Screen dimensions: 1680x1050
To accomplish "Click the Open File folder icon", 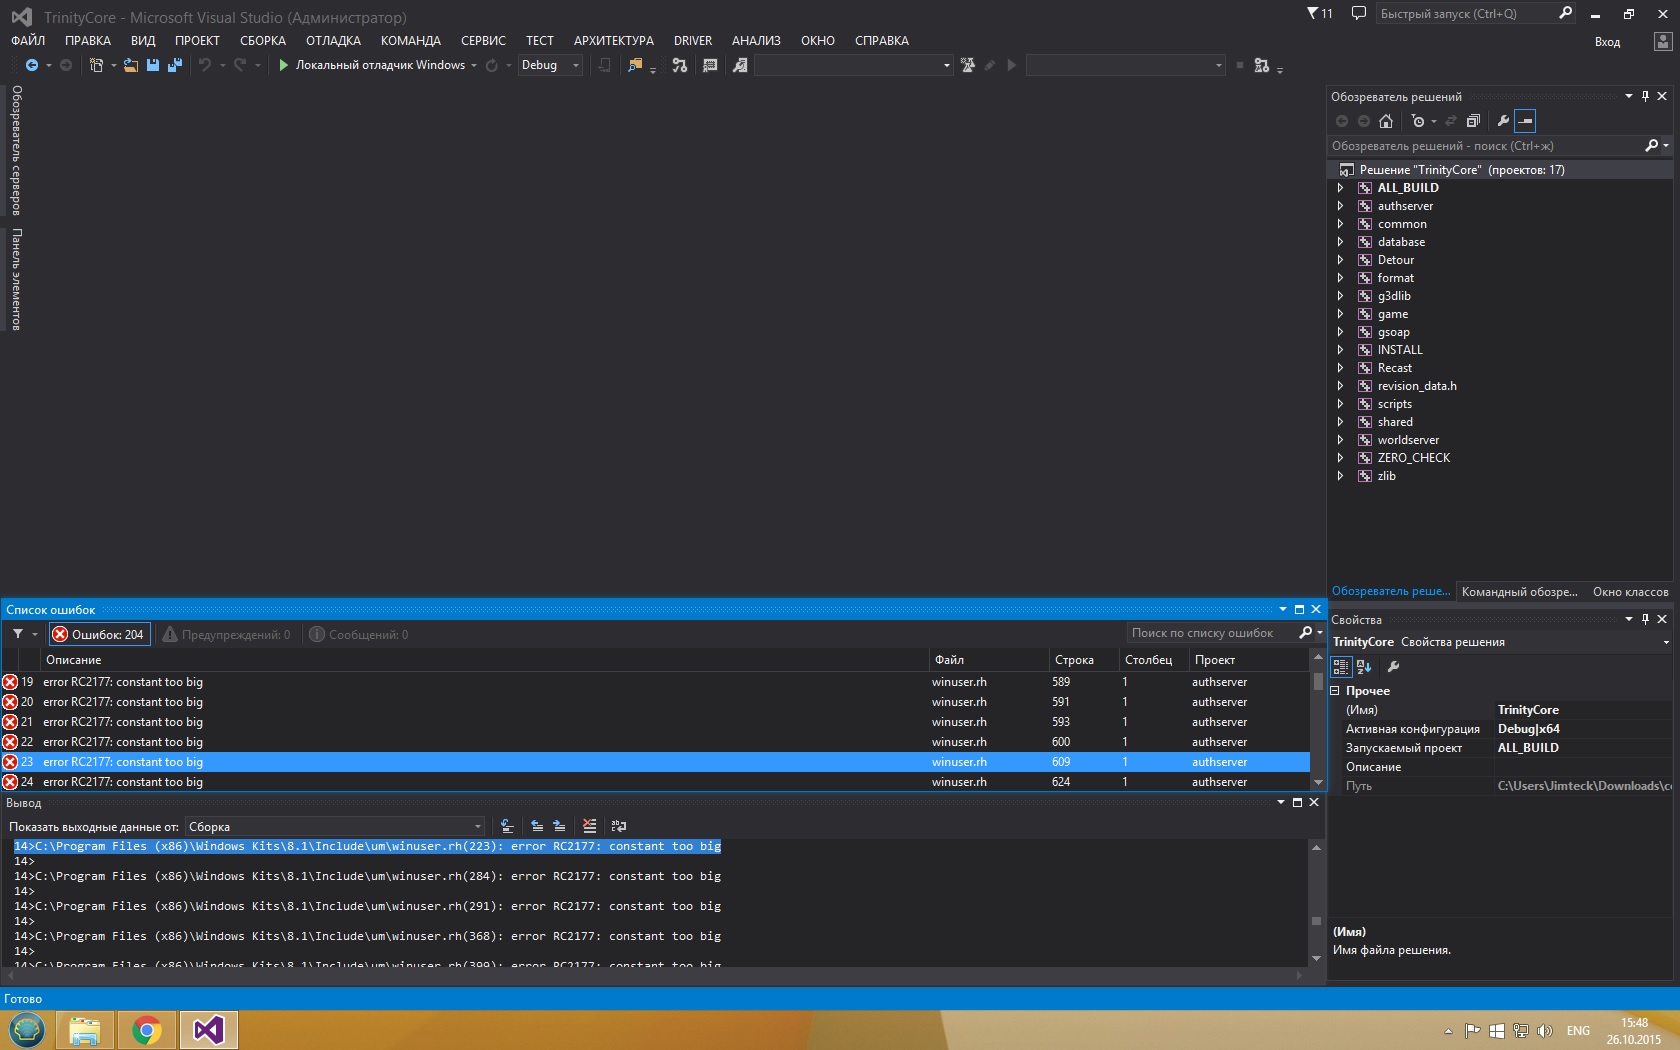I will pos(130,65).
